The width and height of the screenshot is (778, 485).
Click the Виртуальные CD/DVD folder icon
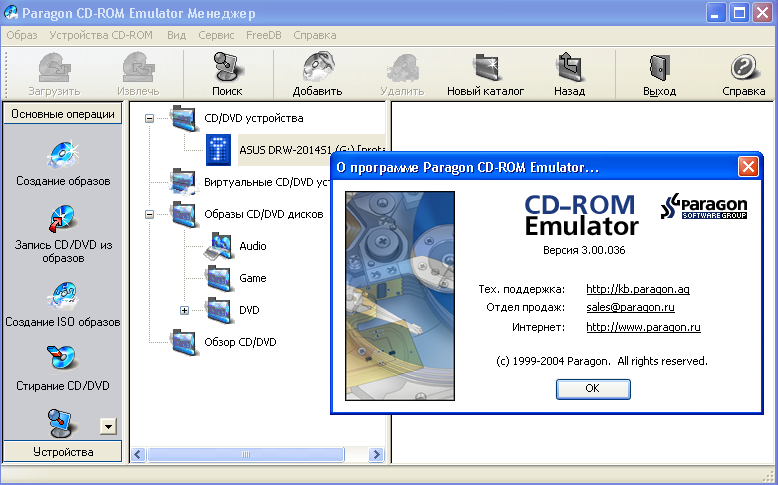pyautogui.click(x=185, y=182)
